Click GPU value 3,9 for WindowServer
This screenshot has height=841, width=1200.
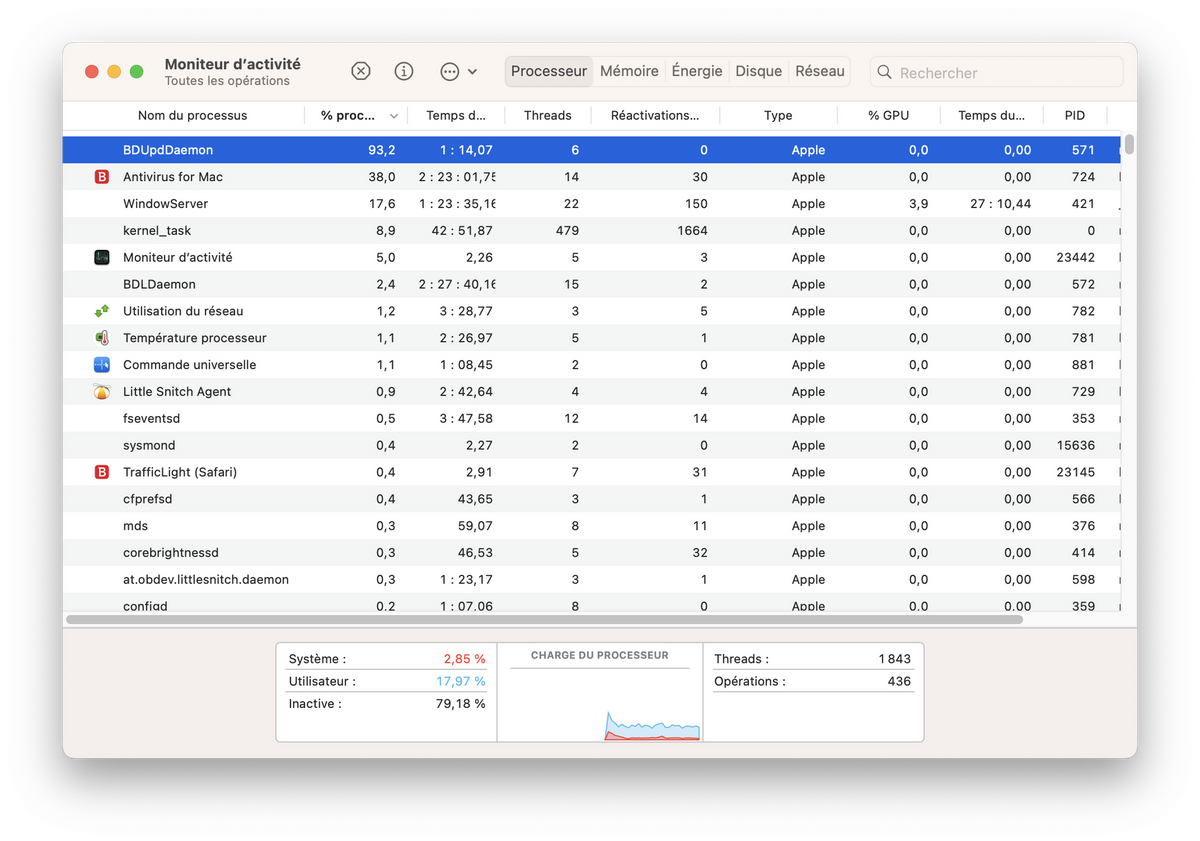tap(918, 204)
